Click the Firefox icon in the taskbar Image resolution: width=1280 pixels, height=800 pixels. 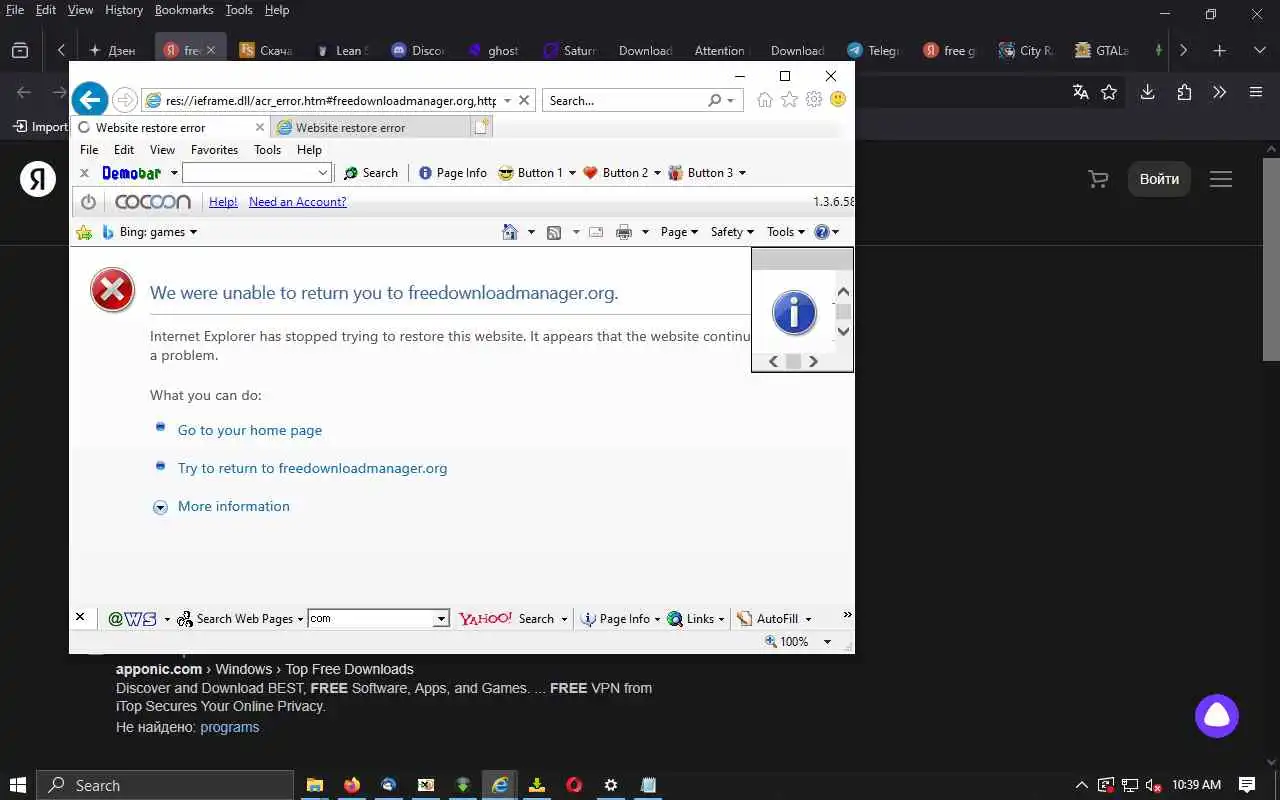pos(351,785)
